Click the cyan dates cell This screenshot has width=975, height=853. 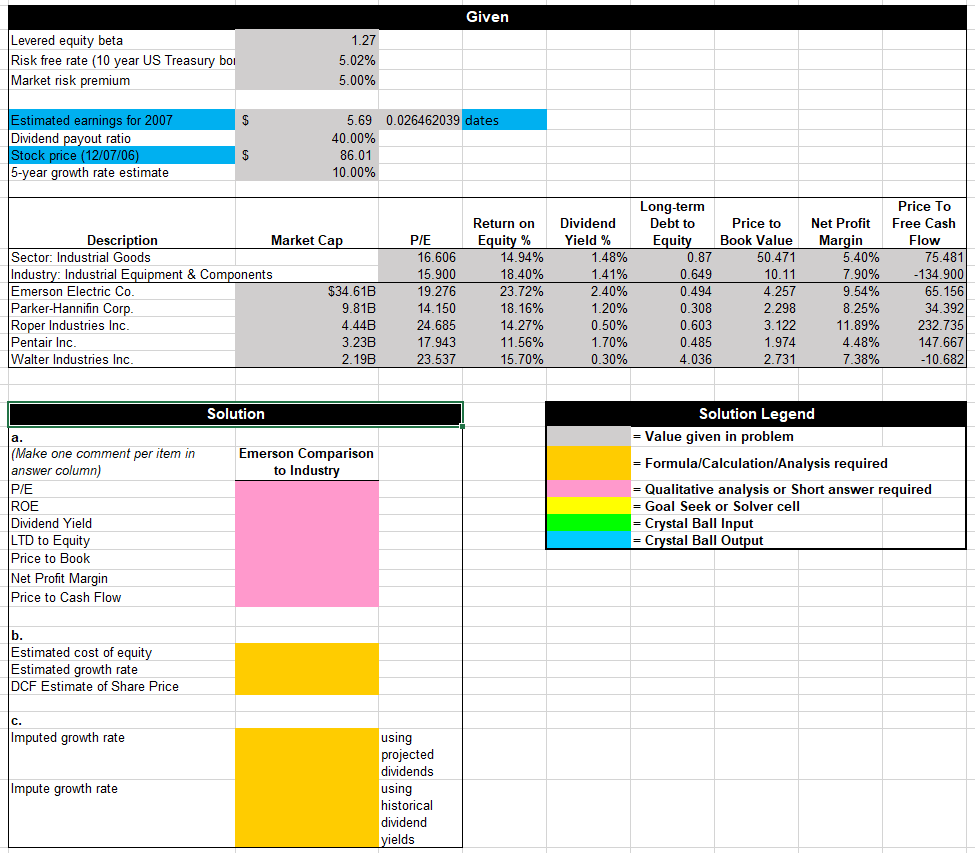[505, 119]
